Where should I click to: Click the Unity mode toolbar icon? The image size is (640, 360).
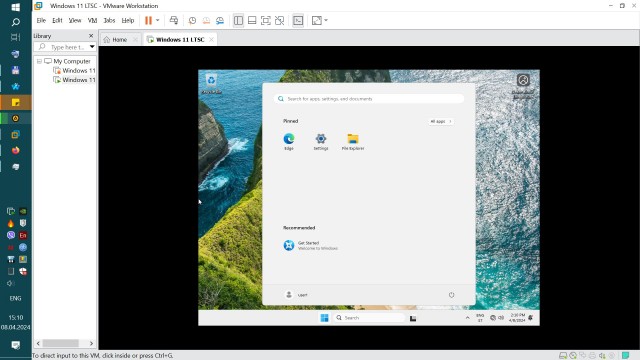click(x=280, y=20)
